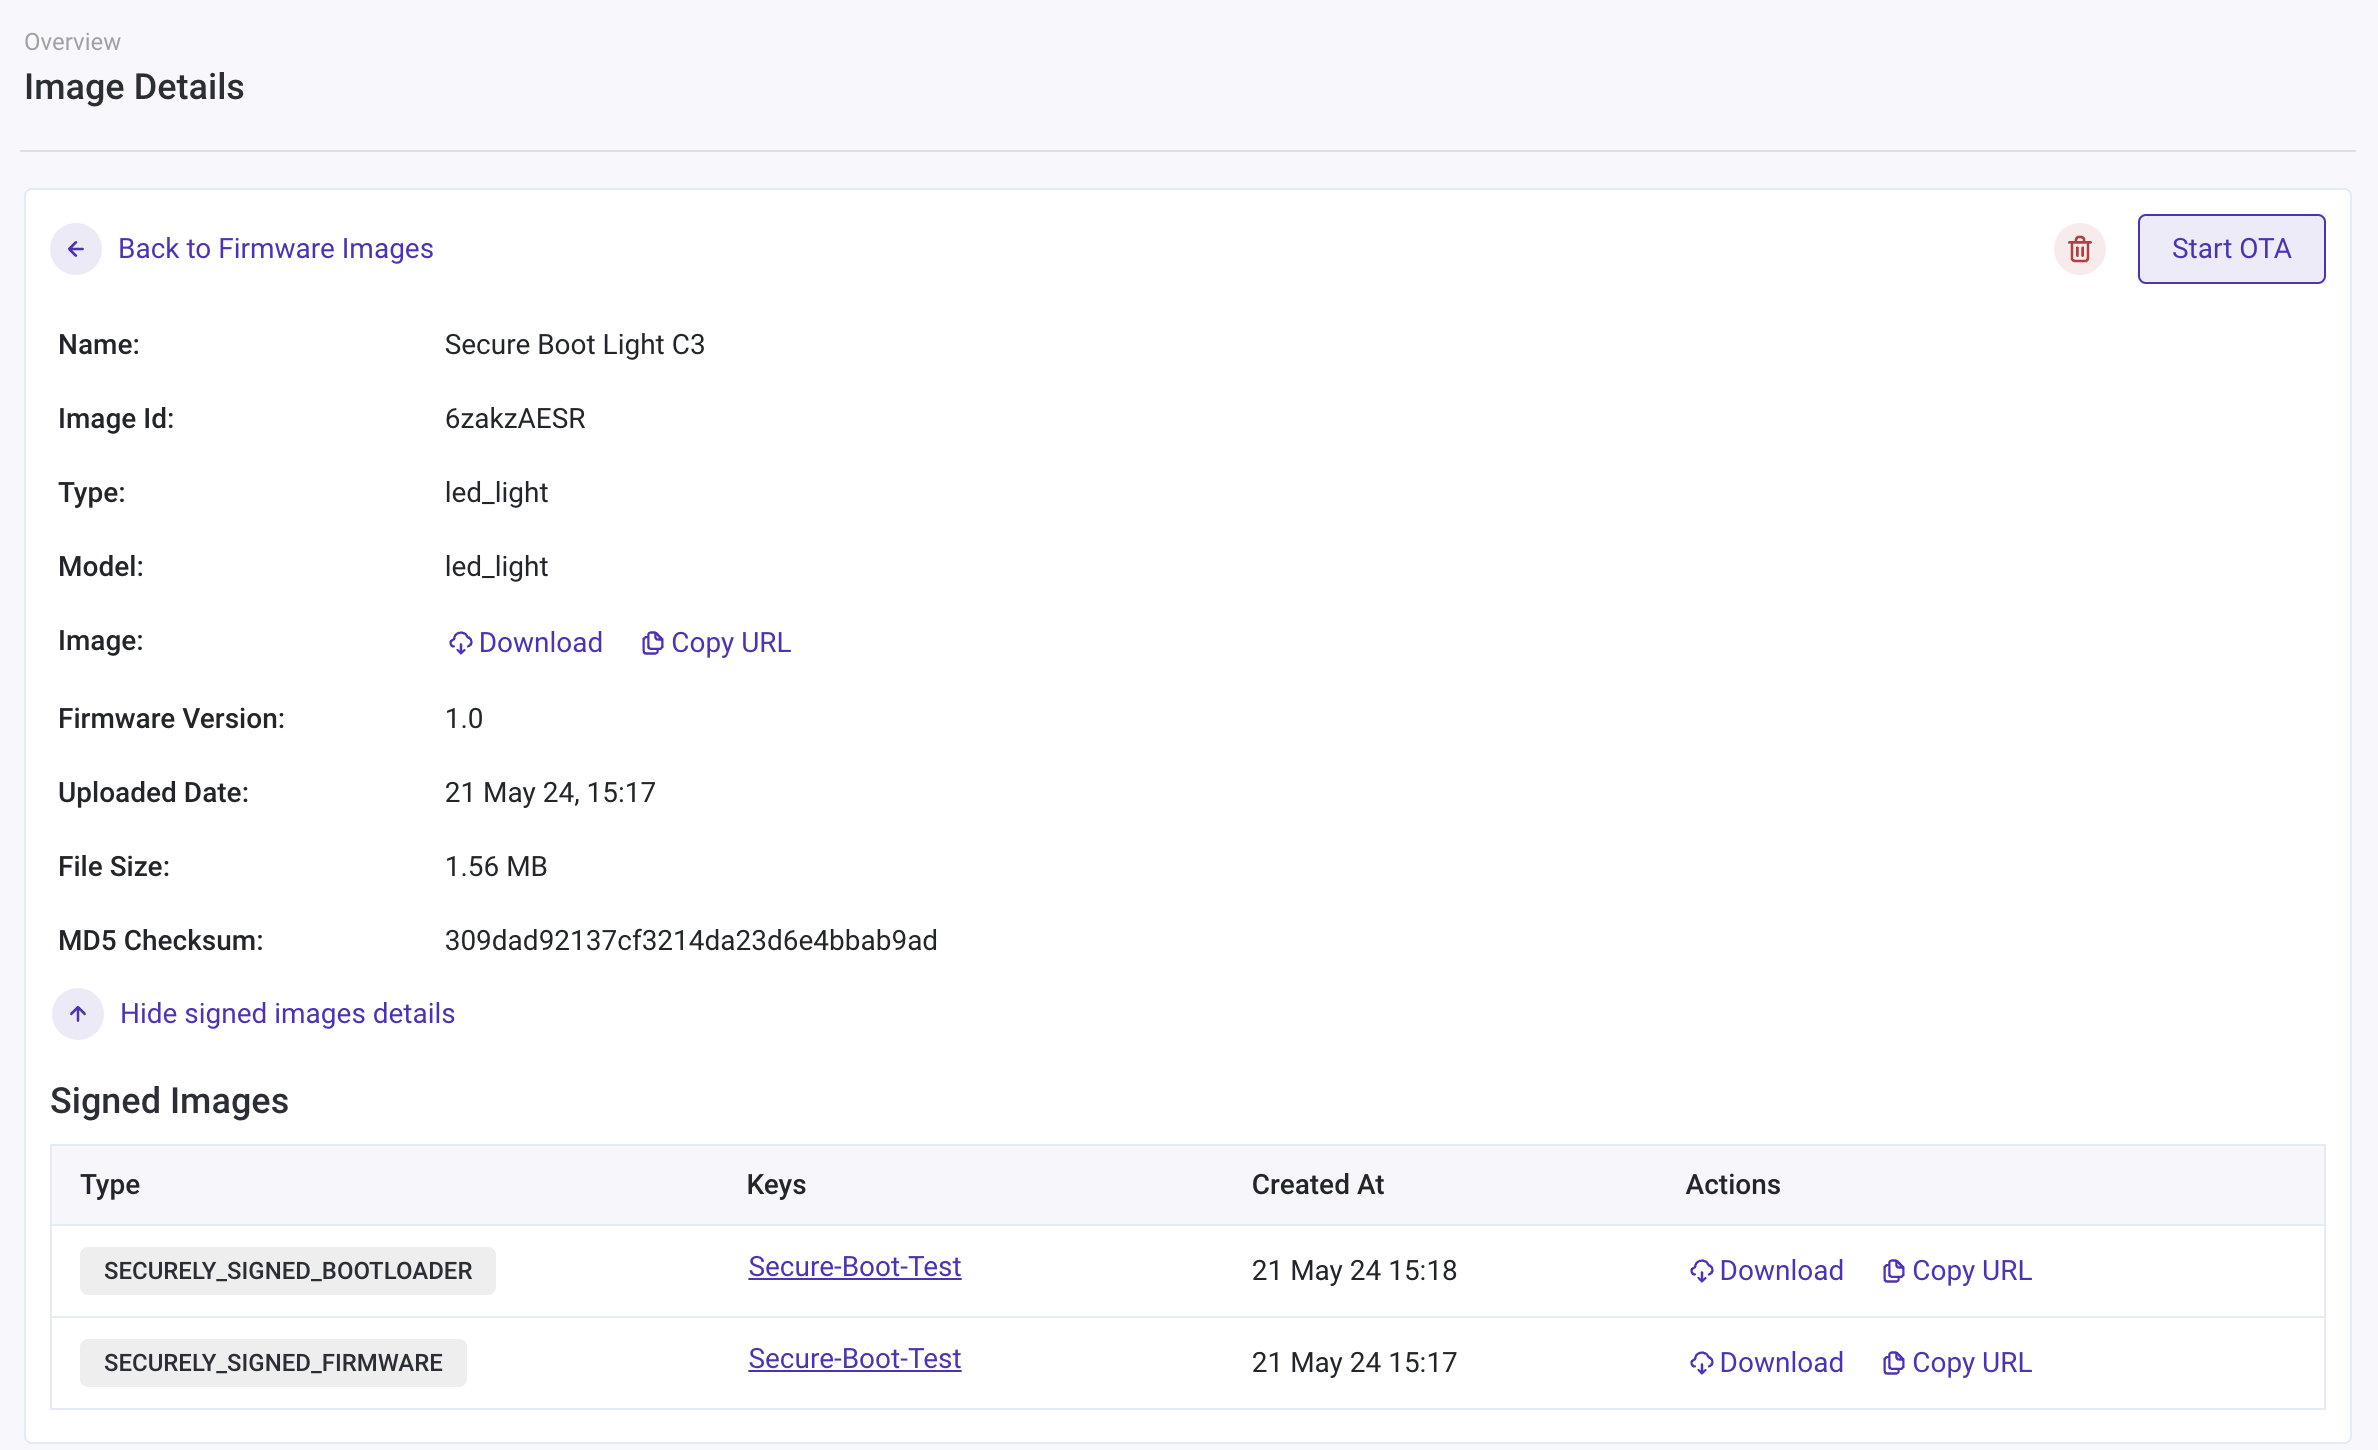2378x1450 pixels.
Task: Click the bootloader row Download cloud icon
Action: click(x=1701, y=1271)
